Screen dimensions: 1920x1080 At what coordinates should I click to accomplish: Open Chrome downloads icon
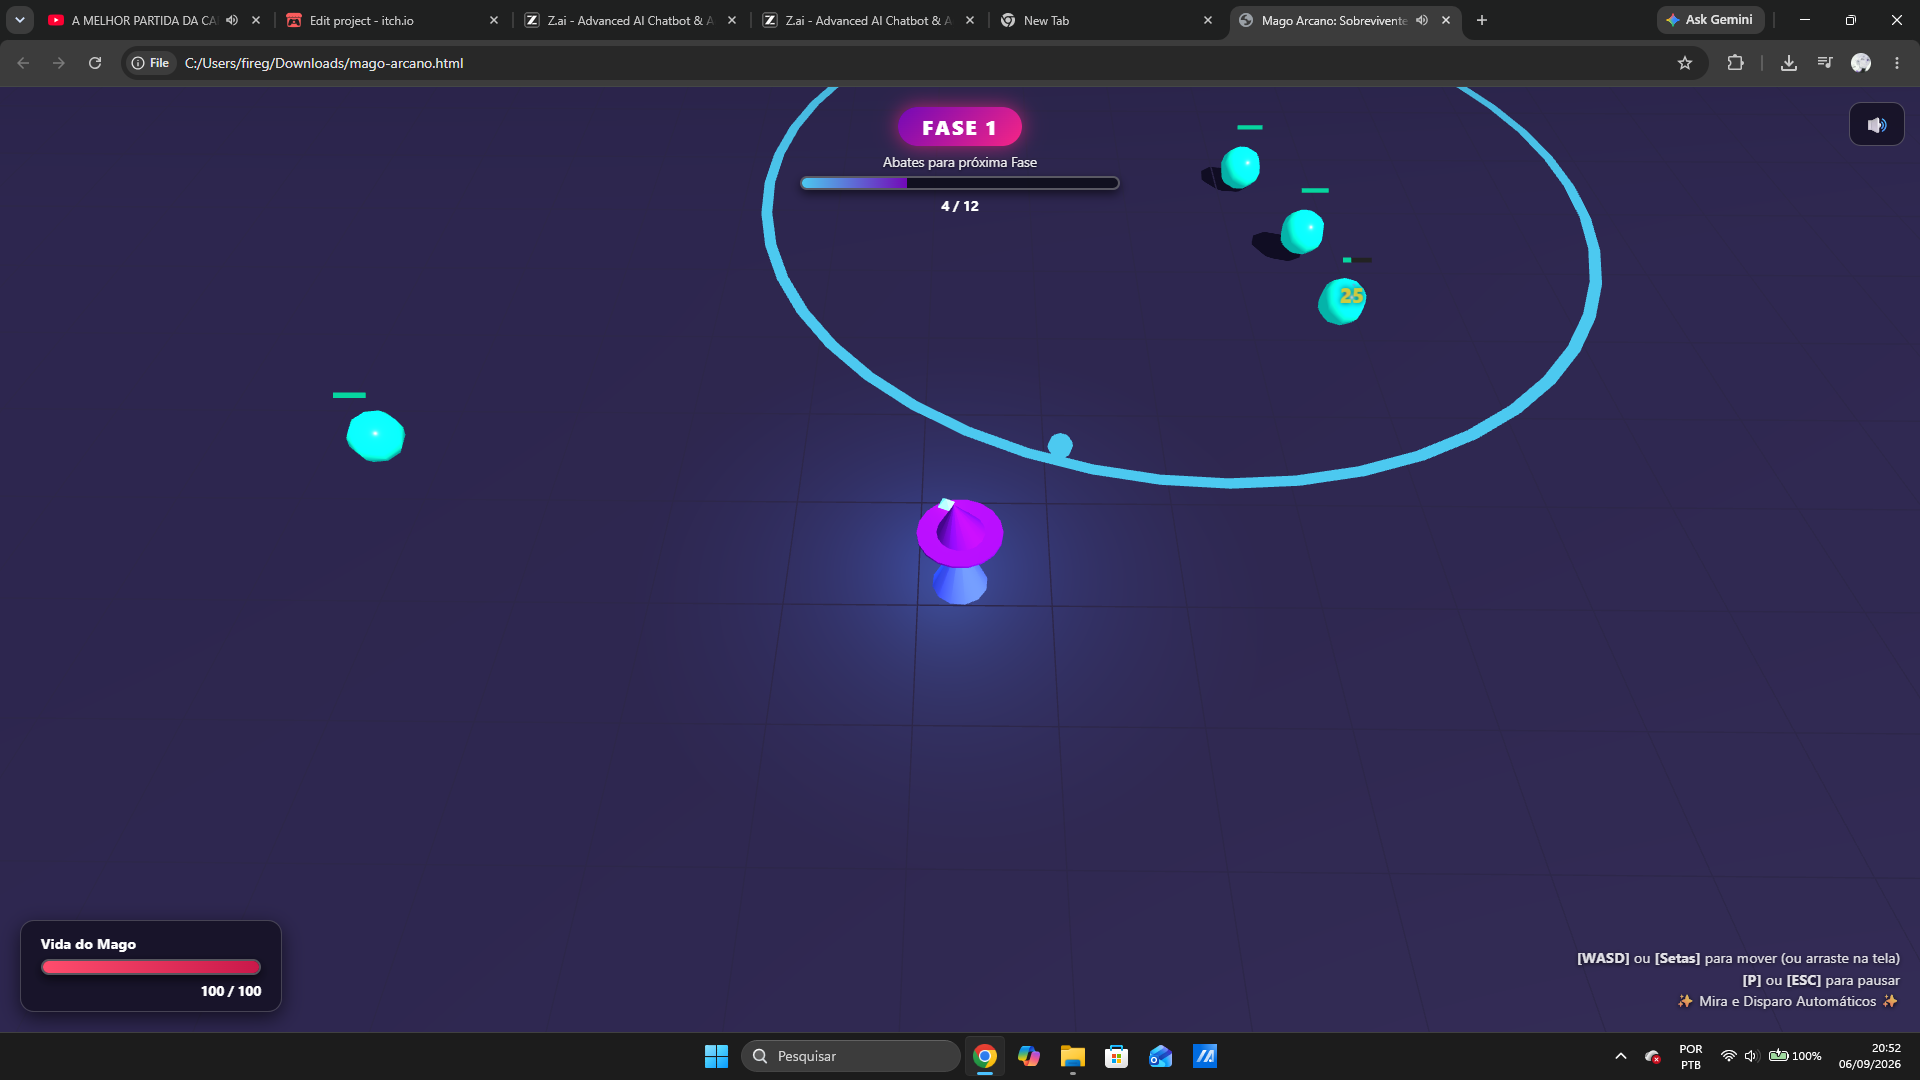tap(1789, 63)
